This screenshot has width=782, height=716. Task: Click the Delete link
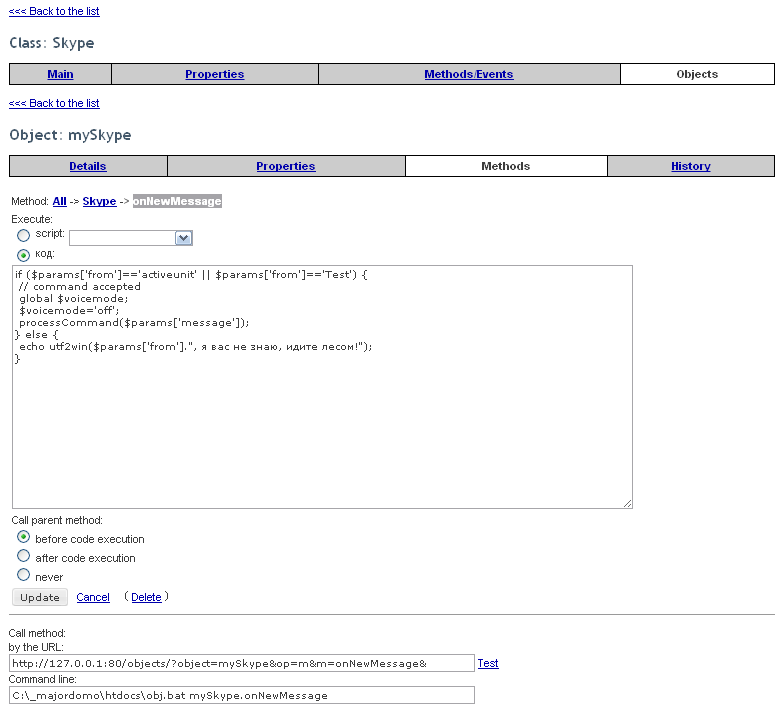pyautogui.click(x=146, y=597)
